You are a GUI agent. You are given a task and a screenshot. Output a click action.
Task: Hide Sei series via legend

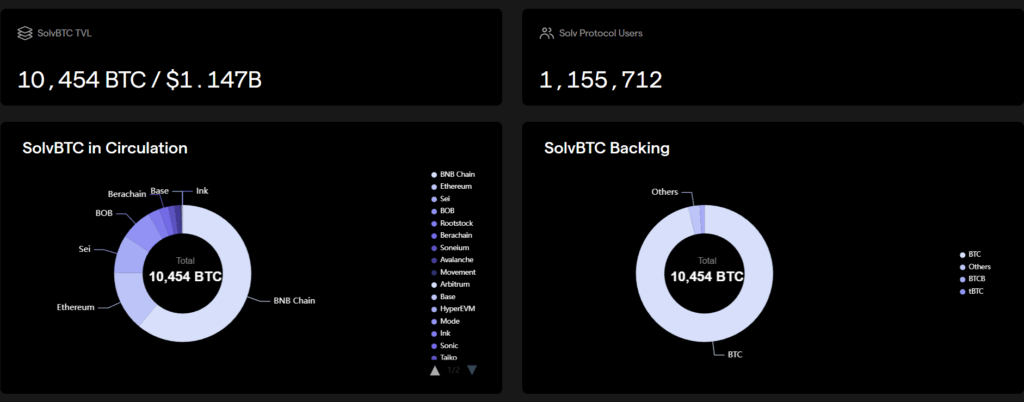[446, 198]
